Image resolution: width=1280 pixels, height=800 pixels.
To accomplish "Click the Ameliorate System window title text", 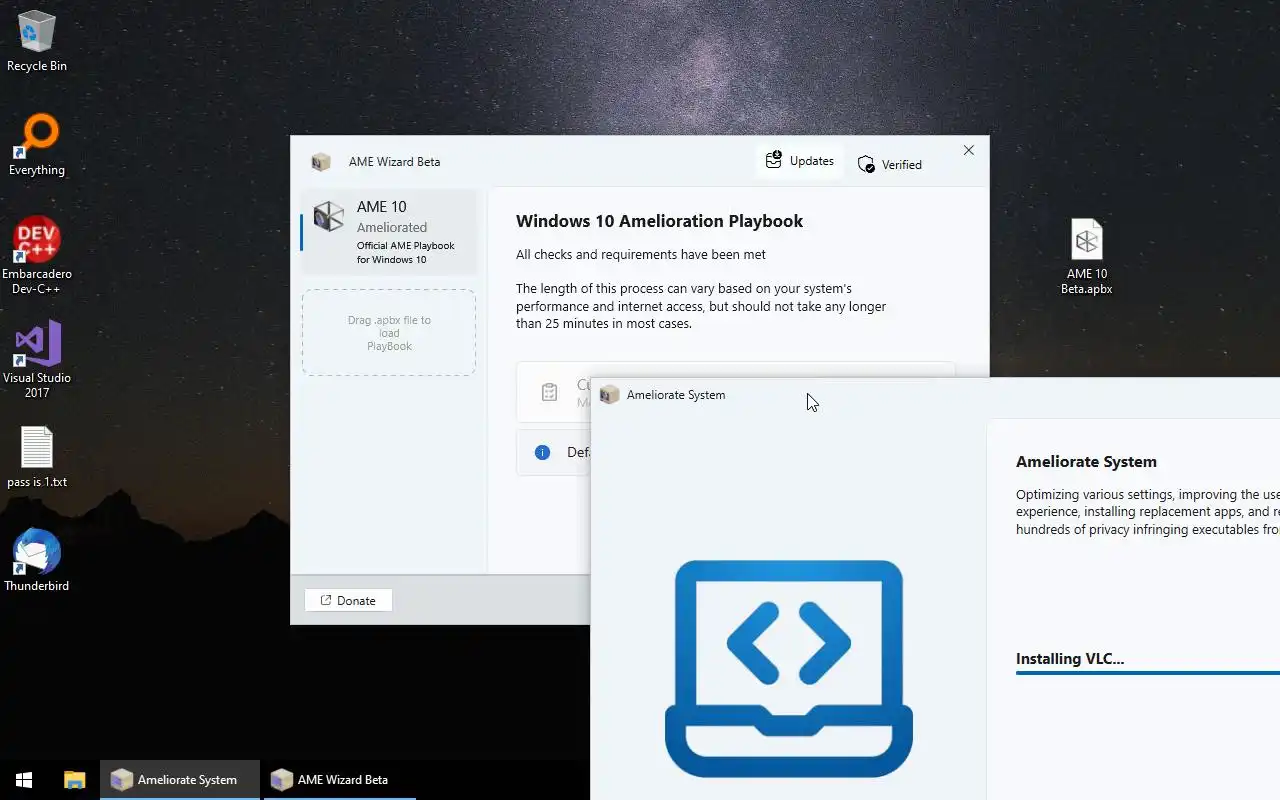I will (676, 395).
